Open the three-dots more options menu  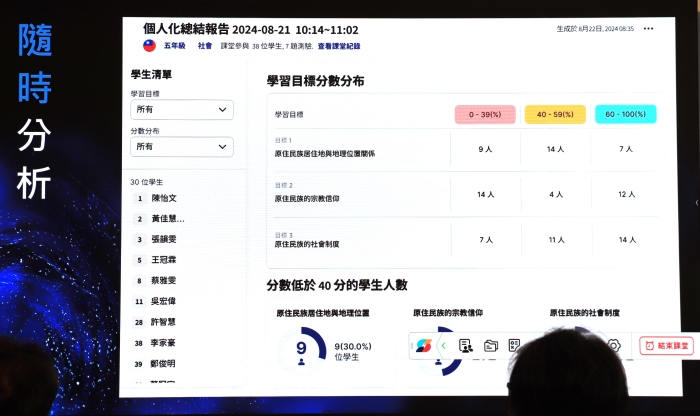click(648, 29)
